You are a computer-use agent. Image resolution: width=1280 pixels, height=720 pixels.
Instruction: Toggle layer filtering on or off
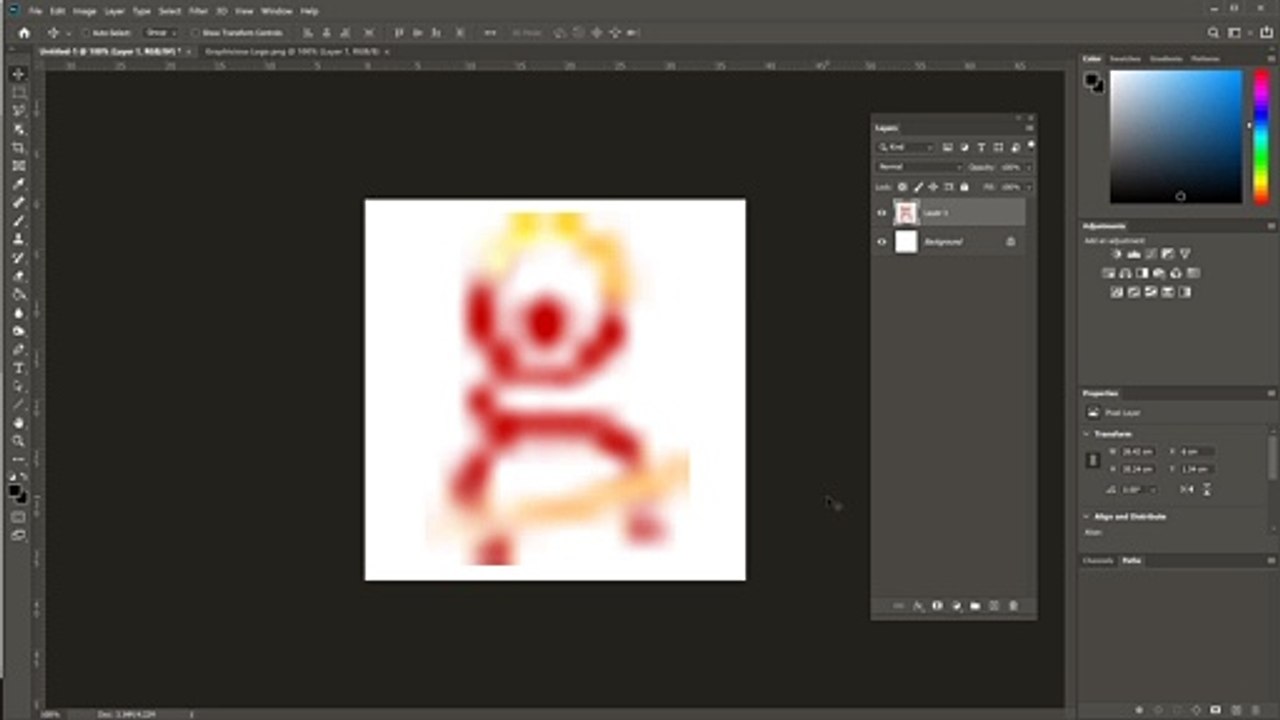(x=1030, y=147)
